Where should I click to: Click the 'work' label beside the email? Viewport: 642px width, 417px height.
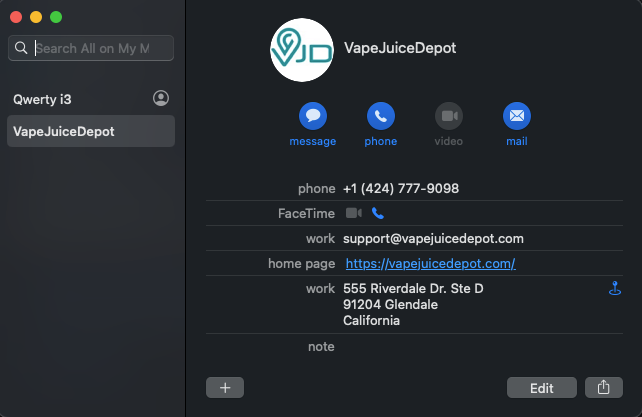point(321,238)
